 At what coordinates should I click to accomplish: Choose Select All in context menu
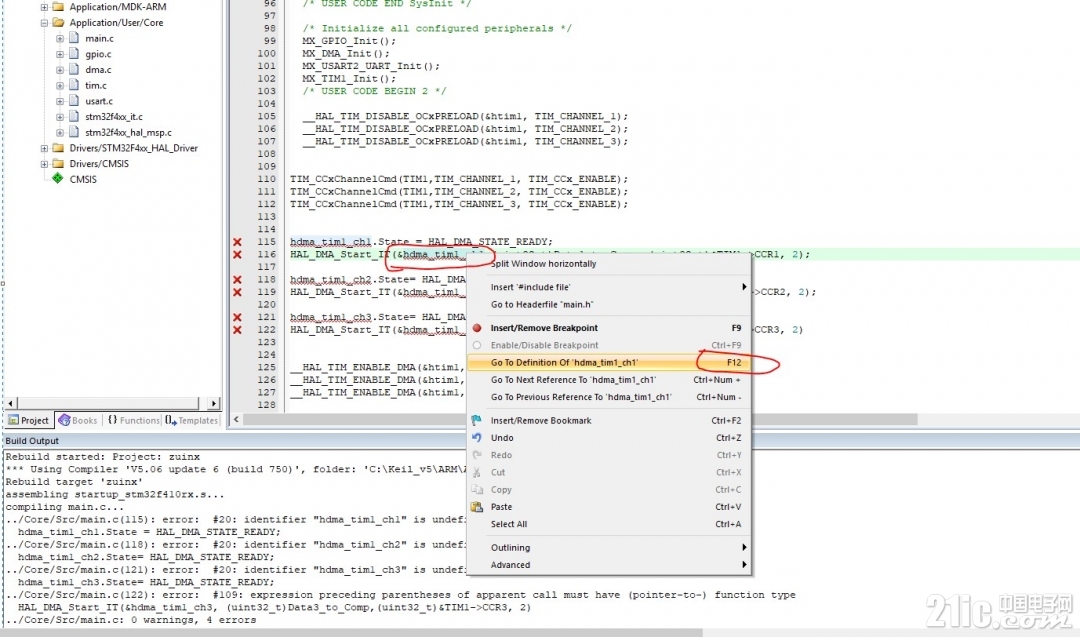(609, 523)
